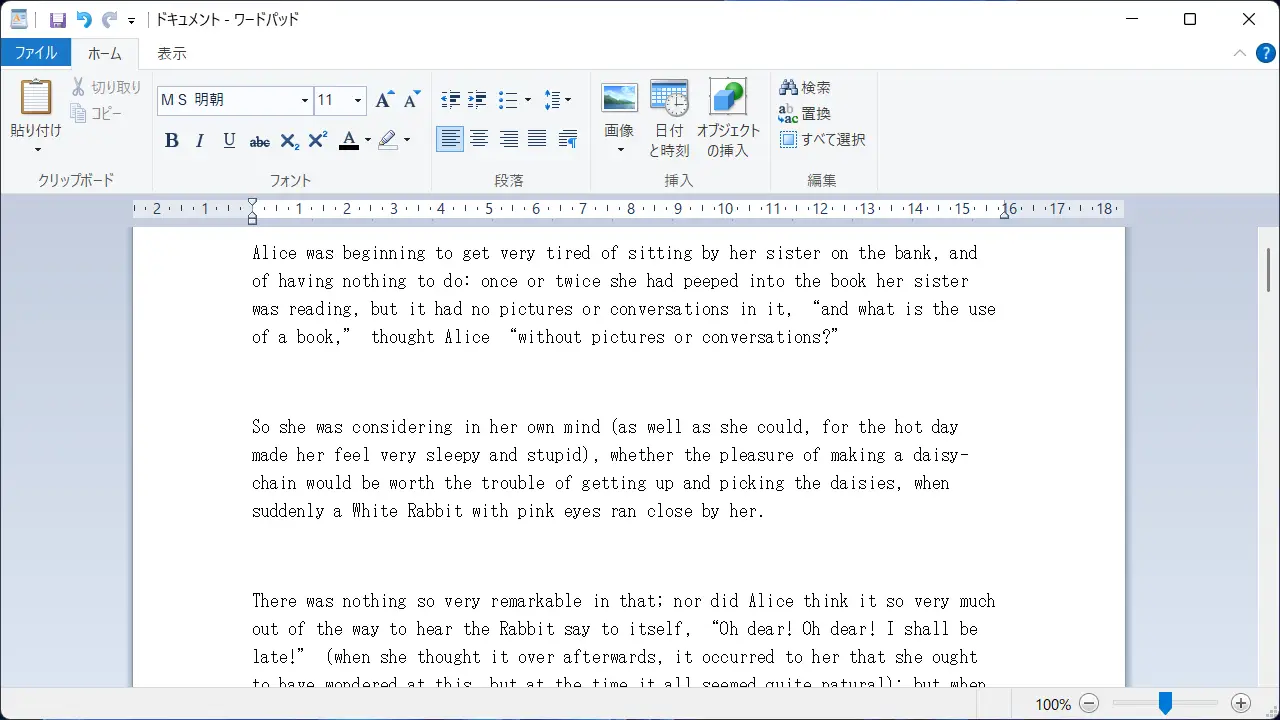The height and width of the screenshot is (720, 1280).
Task: Click the zoom slider handle
Action: pos(1165,704)
